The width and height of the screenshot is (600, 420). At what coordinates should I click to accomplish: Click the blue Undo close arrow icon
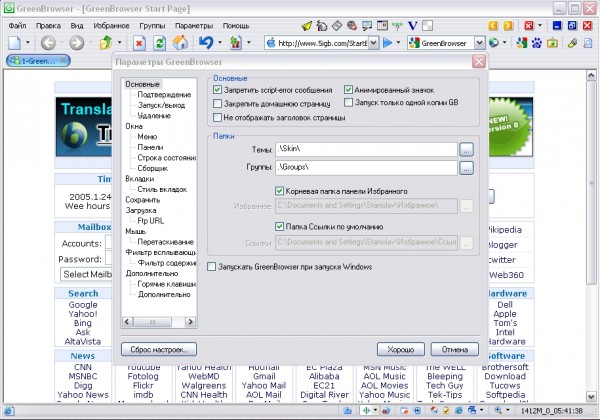pos(206,42)
